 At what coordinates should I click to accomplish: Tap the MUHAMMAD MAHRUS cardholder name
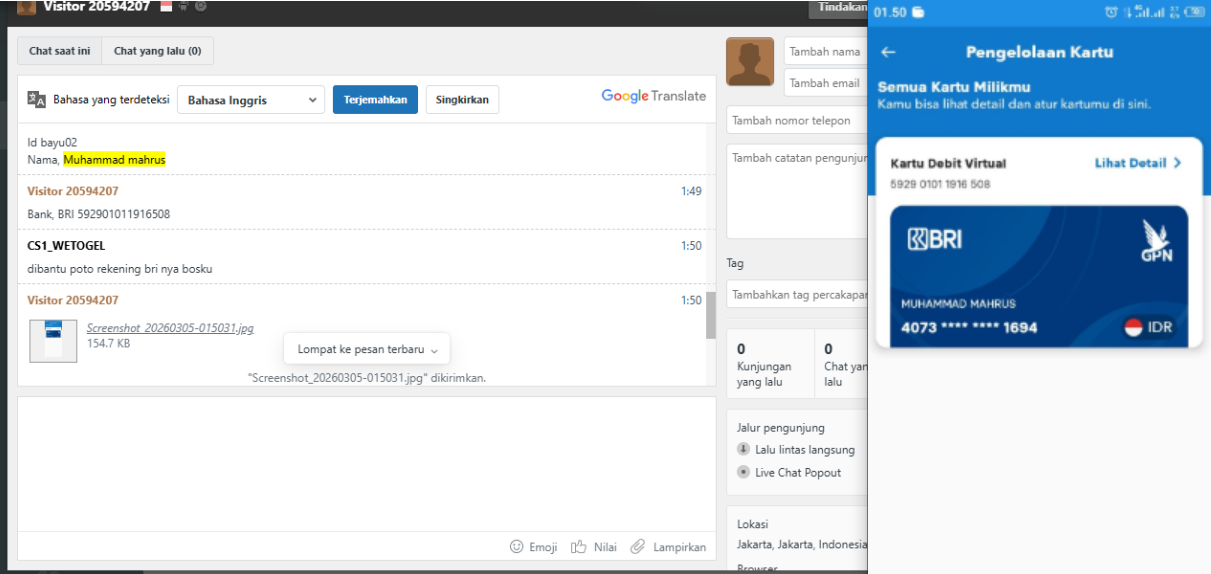pos(958,304)
